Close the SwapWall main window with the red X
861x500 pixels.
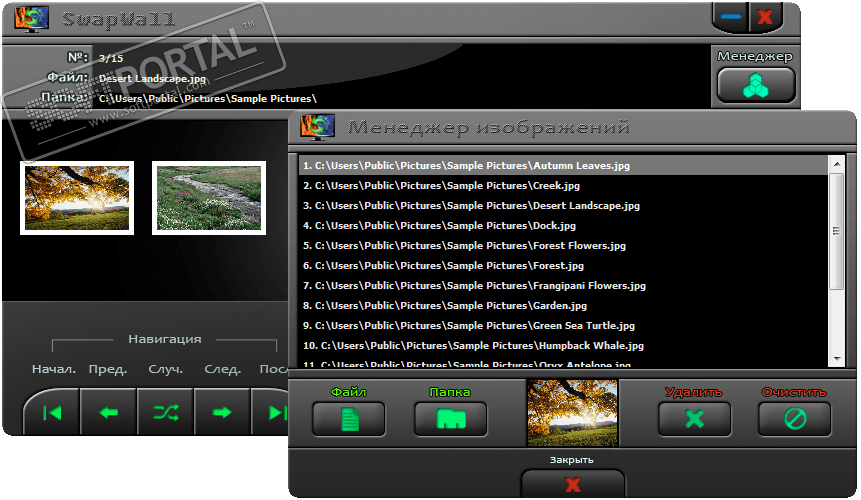765,17
